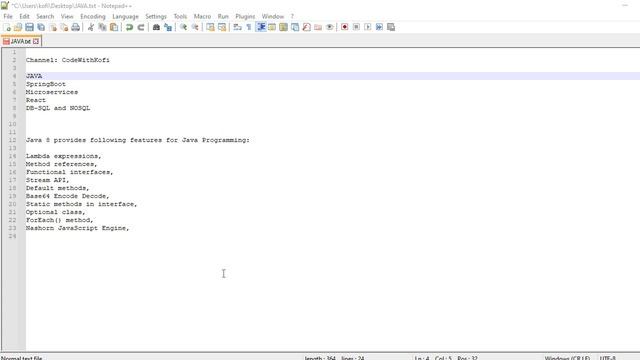Image resolution: width=640 pixels, height=360 pixels.
Task: Click line number 24 in the margin
Action: point(13,236)
